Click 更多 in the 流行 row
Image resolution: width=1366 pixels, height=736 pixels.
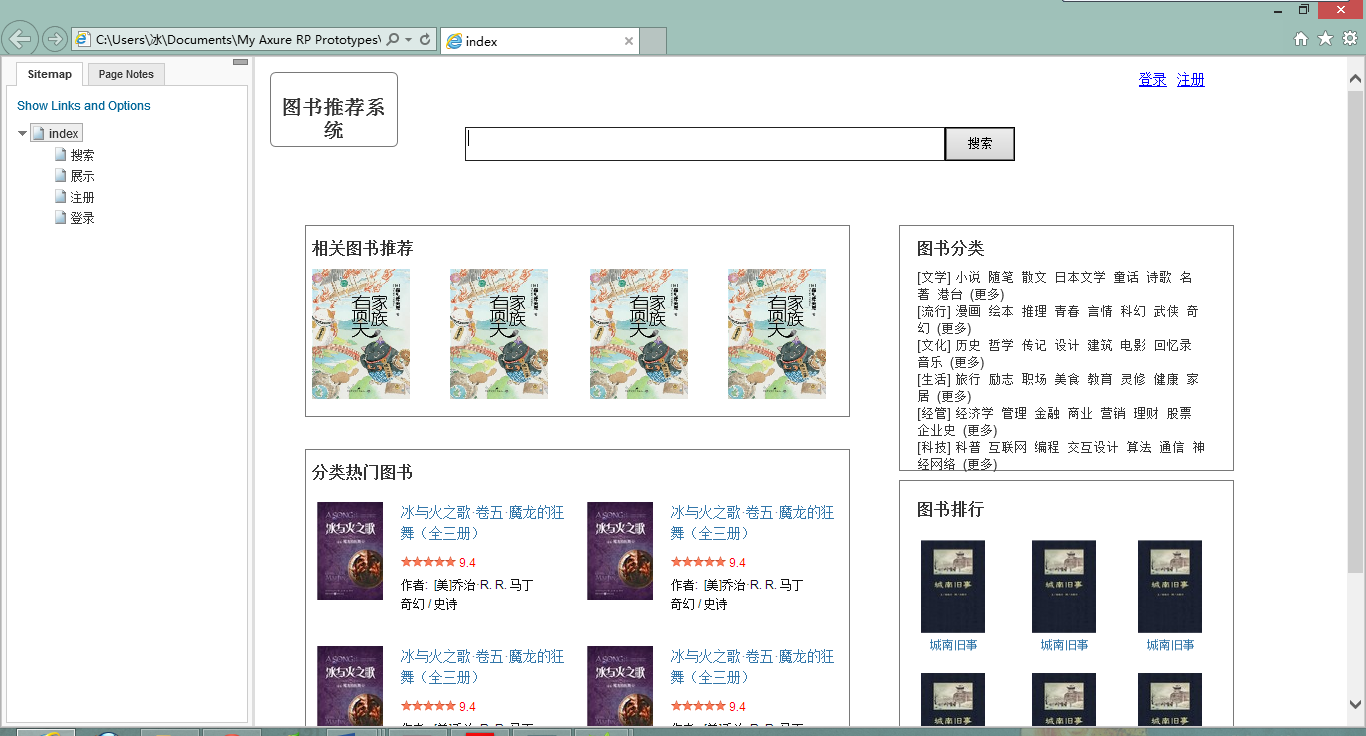click(x=954, y=329)
